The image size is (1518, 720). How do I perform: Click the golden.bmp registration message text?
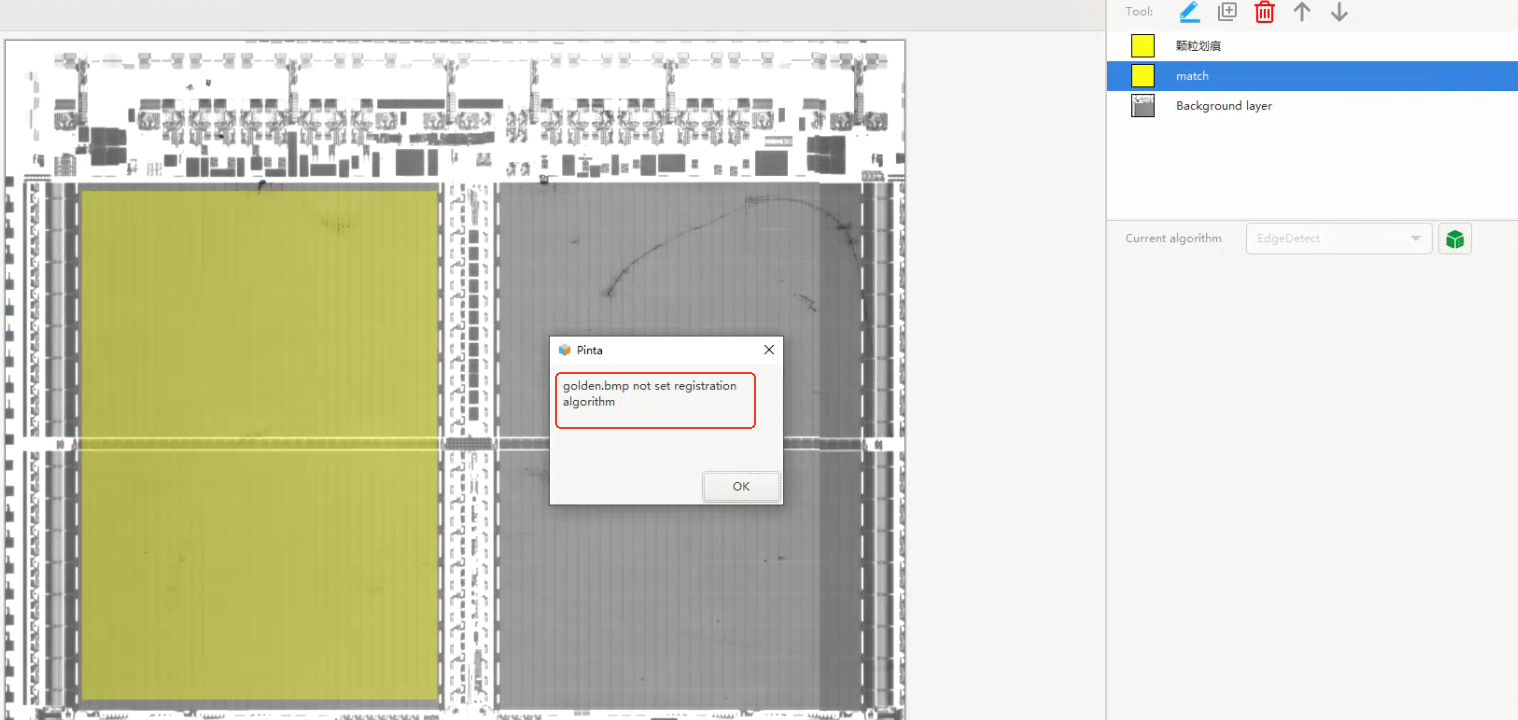click(x=650, y=394)
